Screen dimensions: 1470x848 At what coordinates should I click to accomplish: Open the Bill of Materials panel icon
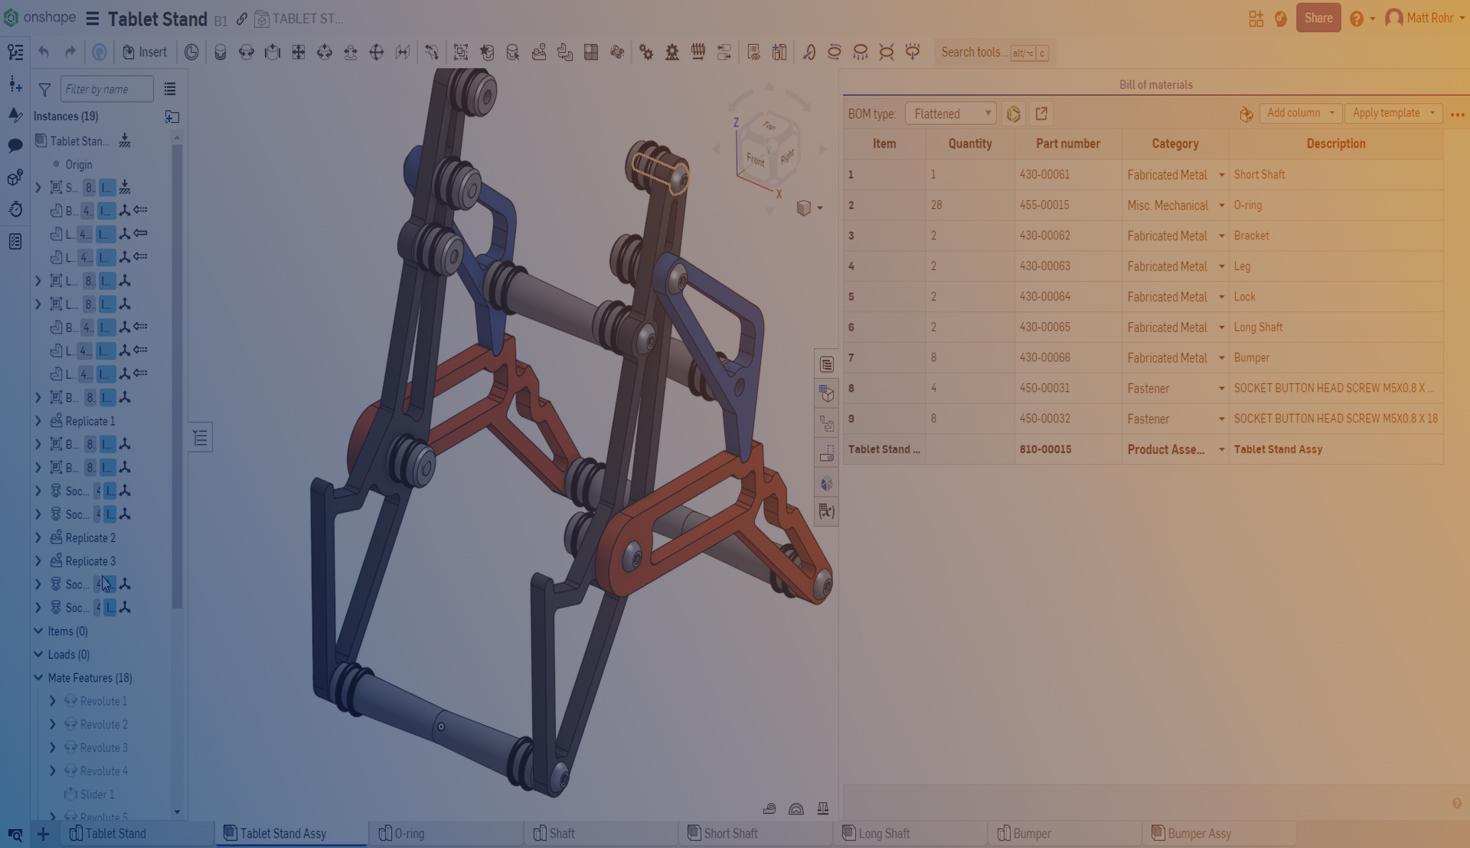[826, 365]
